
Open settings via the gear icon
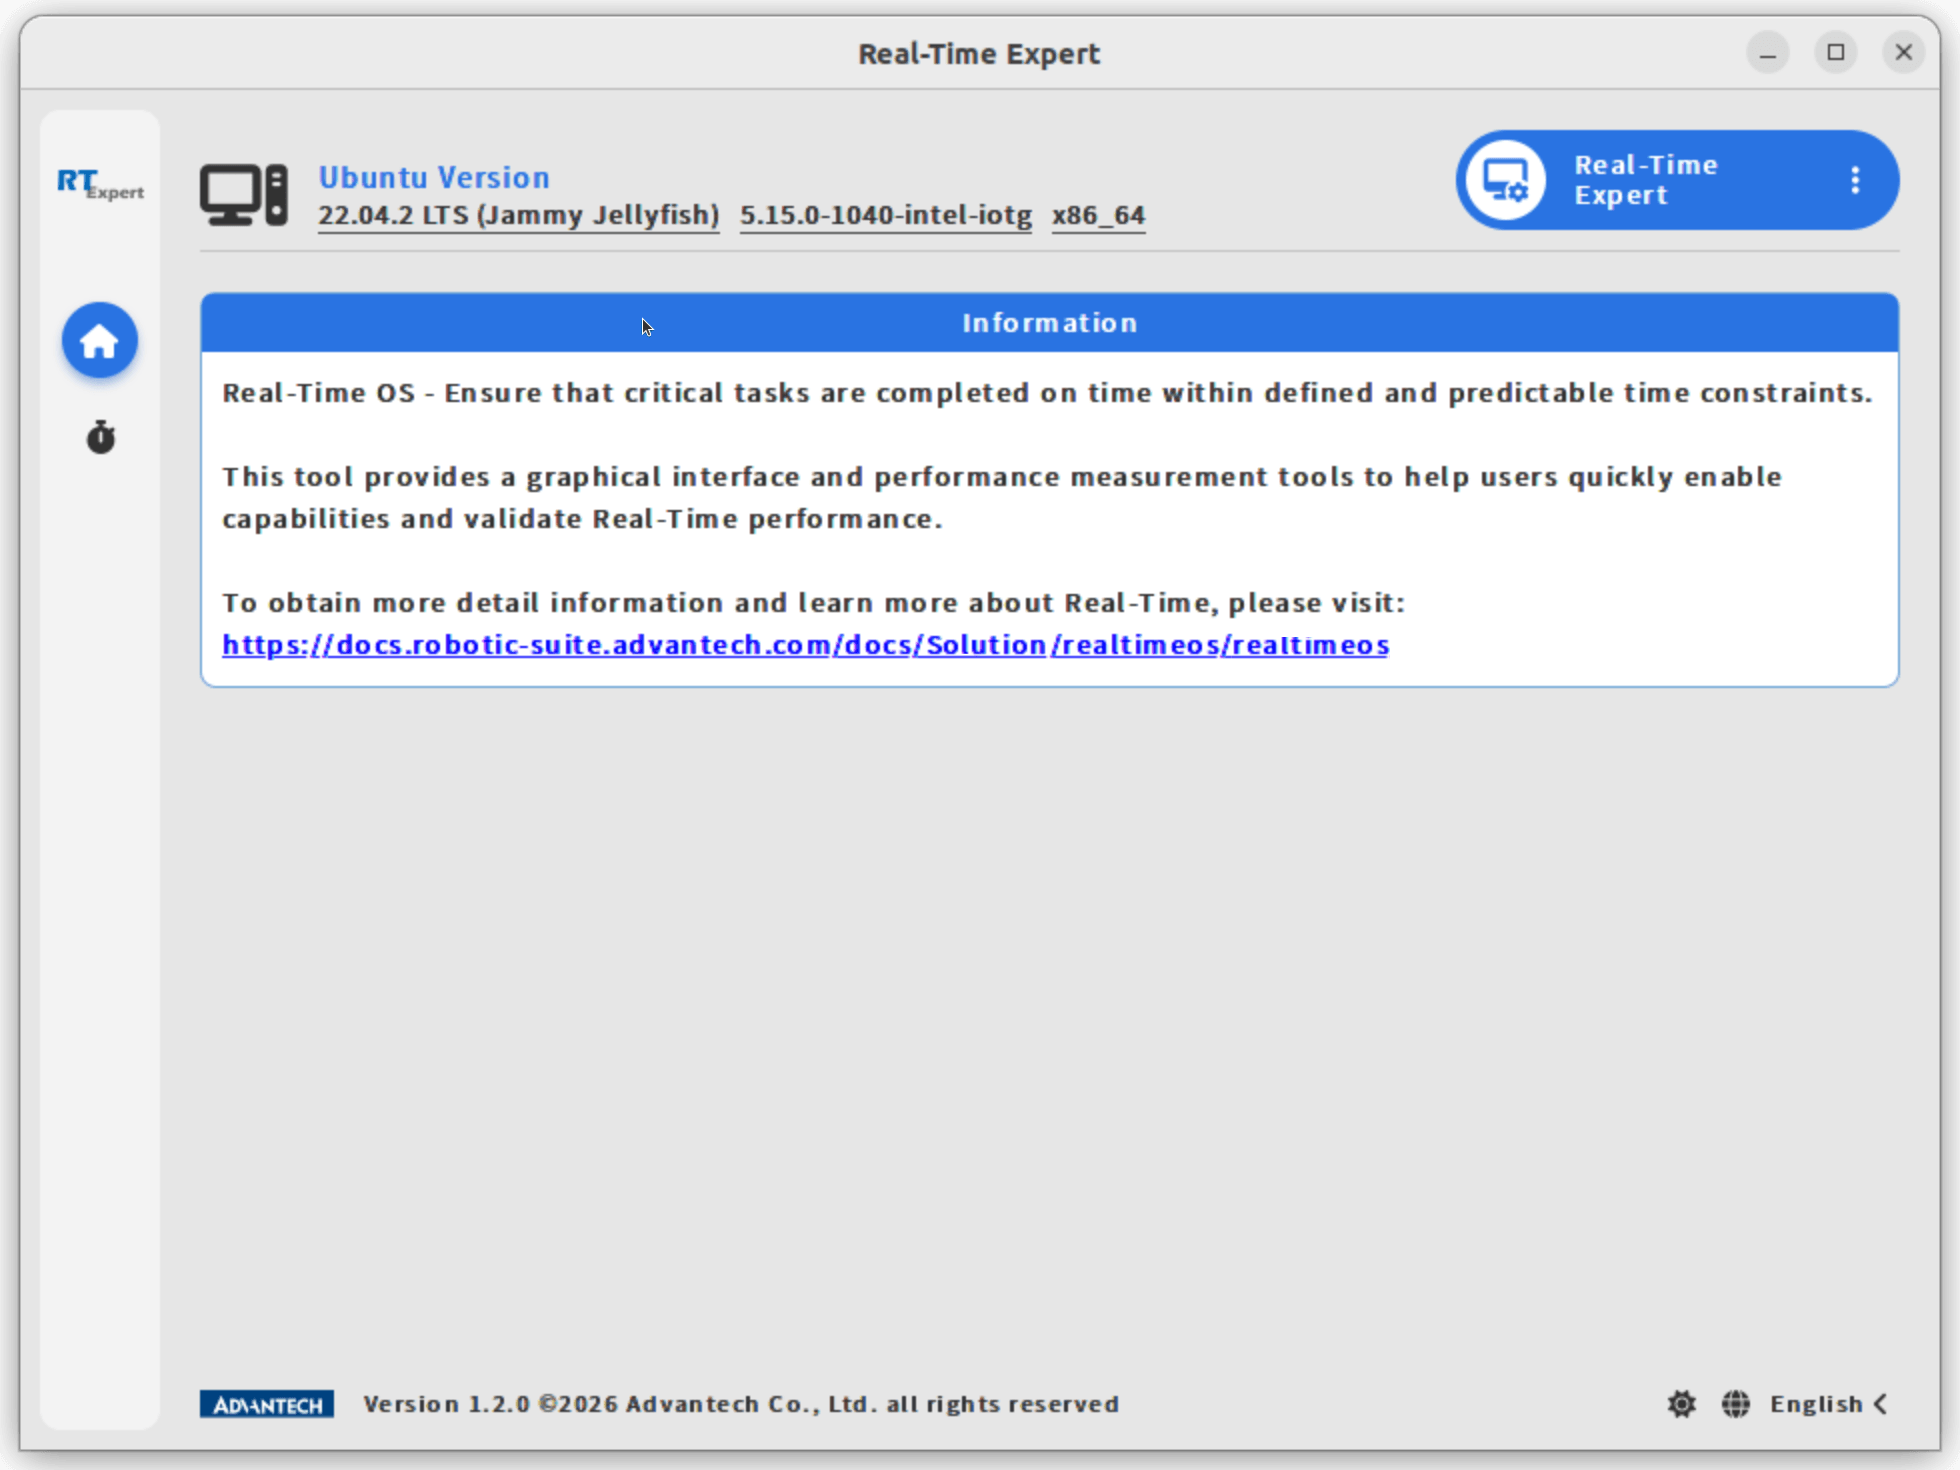tap(1682, 1403)
